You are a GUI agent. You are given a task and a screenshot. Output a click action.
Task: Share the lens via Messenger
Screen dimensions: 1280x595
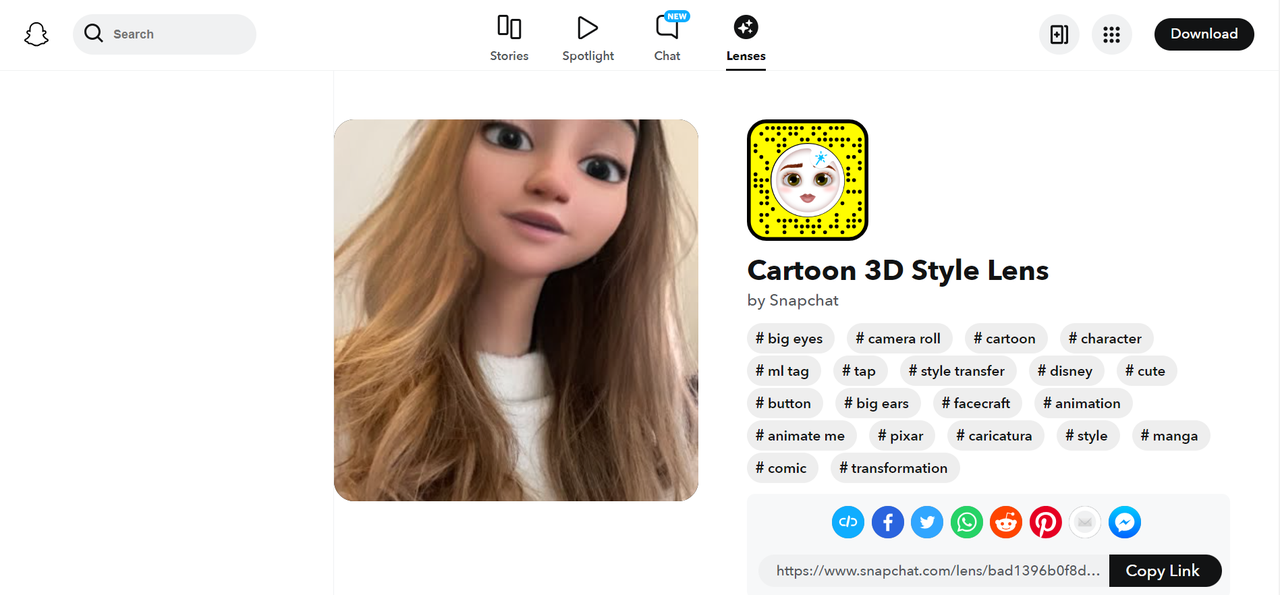[1125, 522]
